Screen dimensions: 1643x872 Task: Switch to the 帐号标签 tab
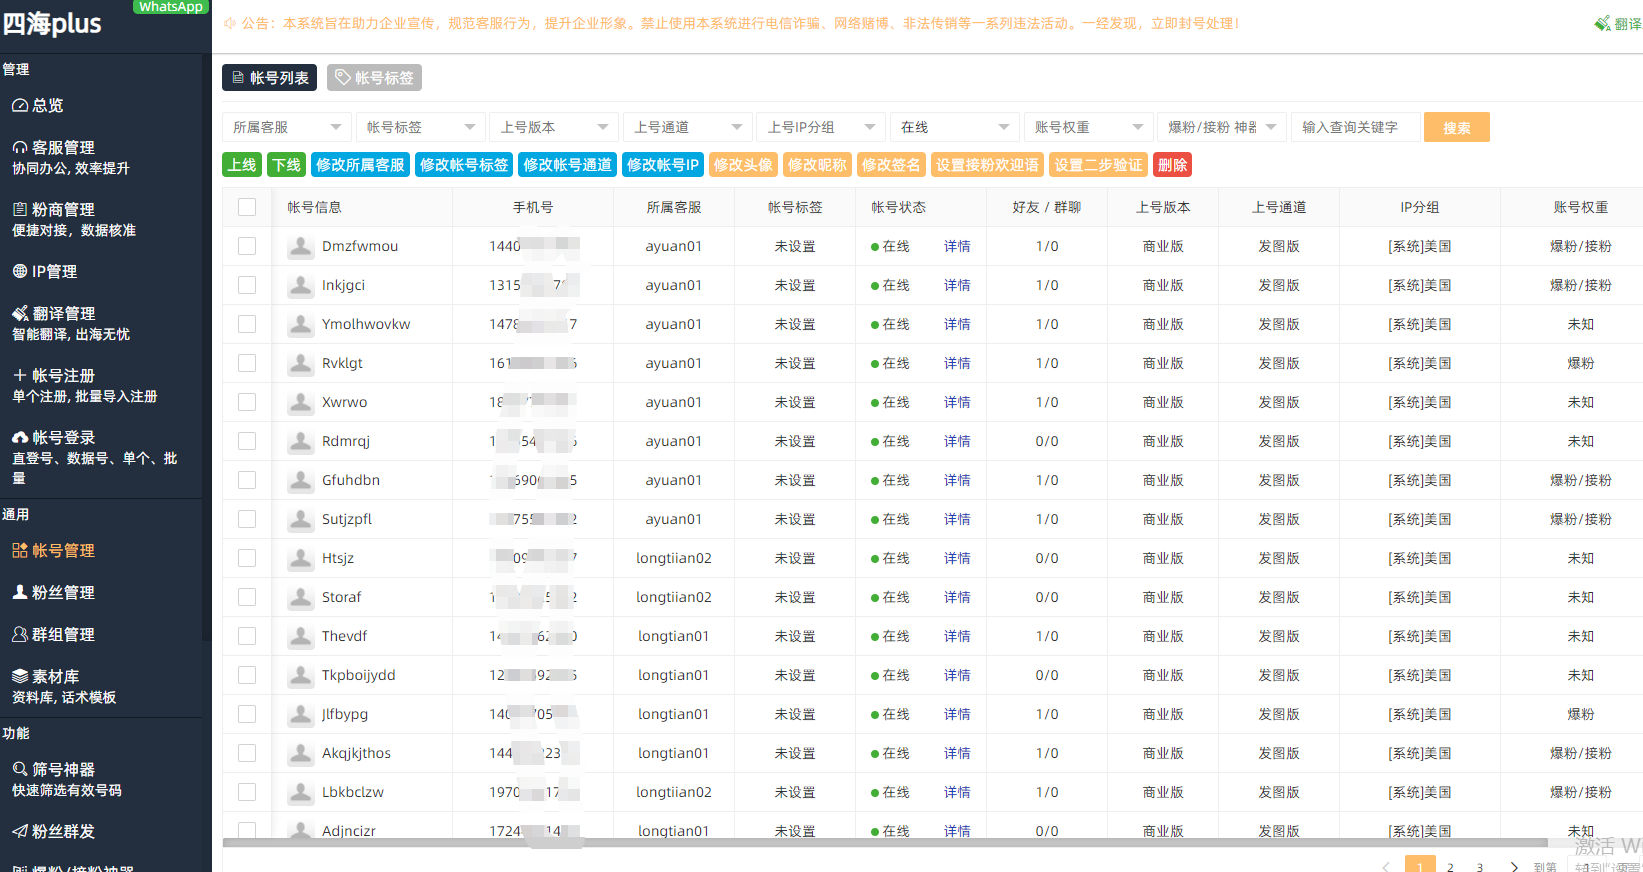click(374, 77)
